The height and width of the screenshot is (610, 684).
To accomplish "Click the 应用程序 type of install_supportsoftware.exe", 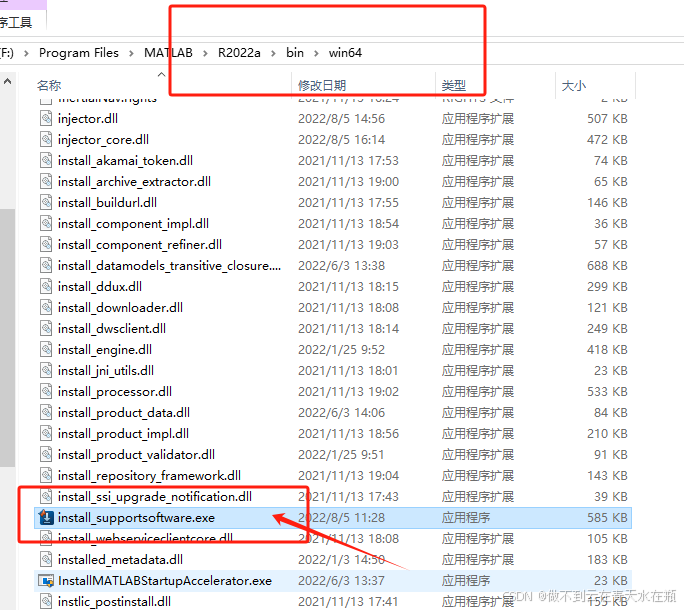I will click(465, 517).
